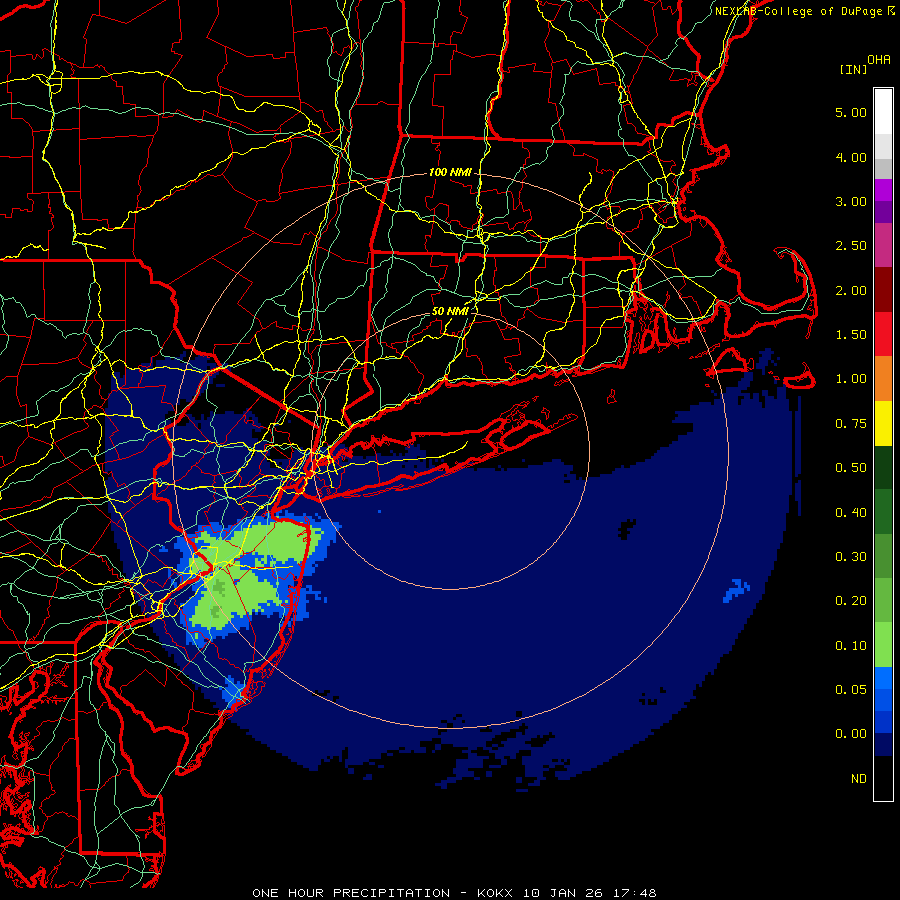This screenshot has height=900, width=900.
Task: Select the 1.50 legend value
Action: coord(851,335)
